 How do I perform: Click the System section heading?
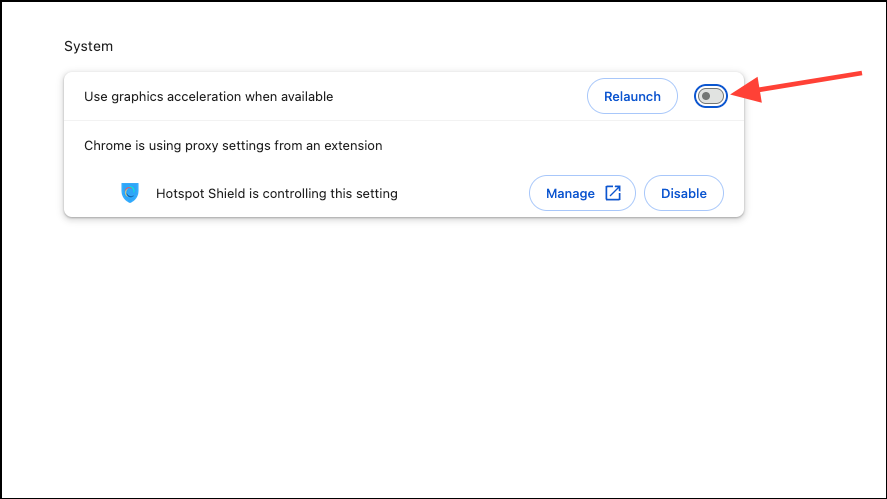(88, 46)
